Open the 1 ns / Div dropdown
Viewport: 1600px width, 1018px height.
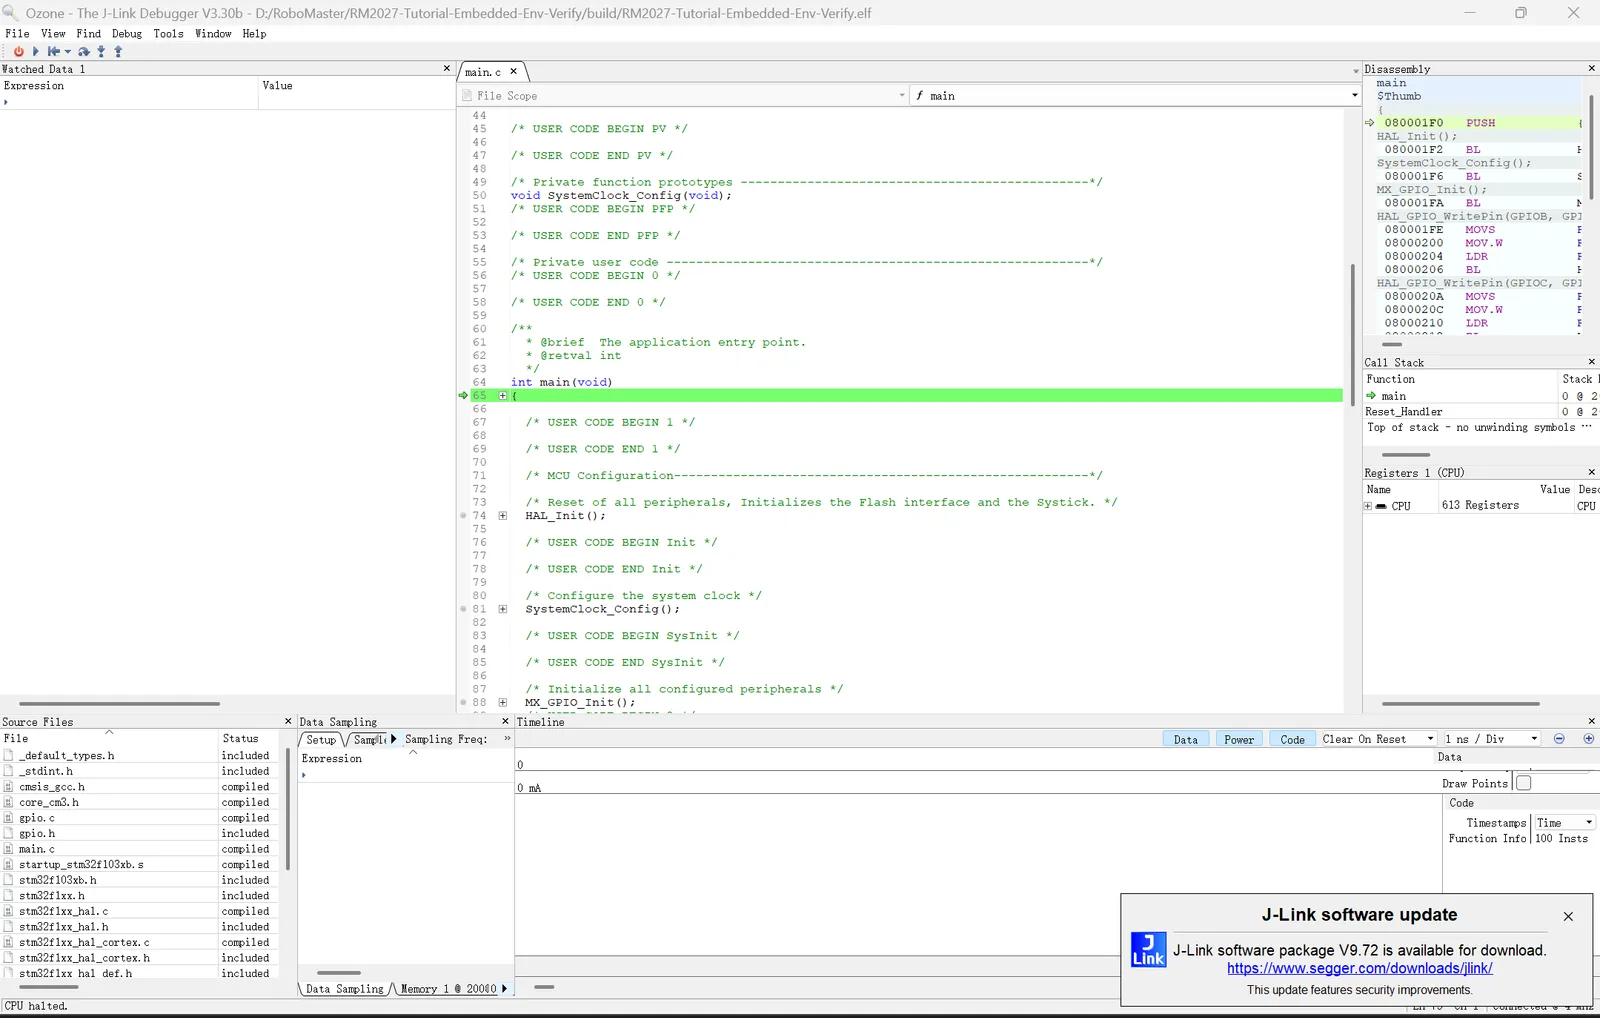point(1491,739)
